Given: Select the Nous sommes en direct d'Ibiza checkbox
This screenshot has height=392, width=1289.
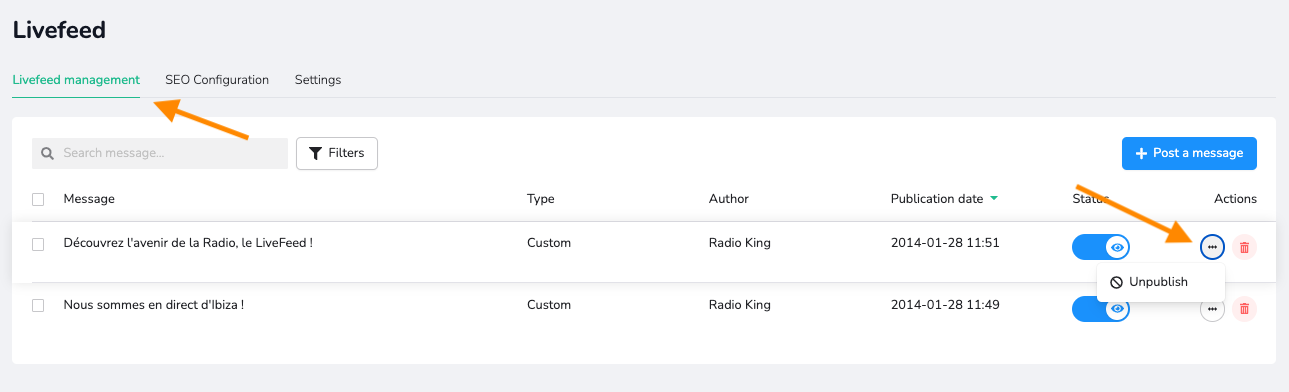Looking at the screenshot, I should [38, 306].
